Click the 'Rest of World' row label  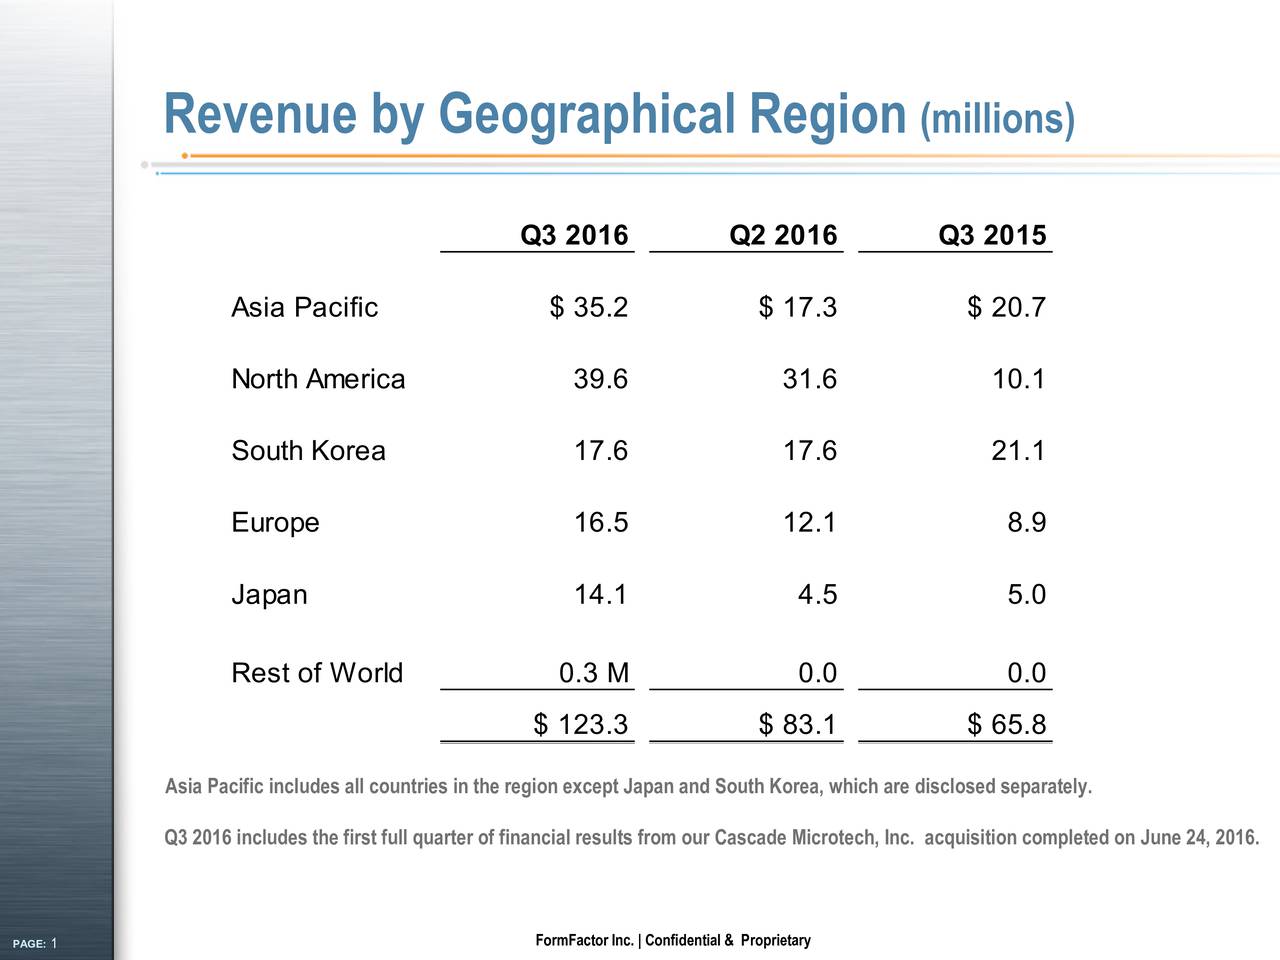(317, 673)
